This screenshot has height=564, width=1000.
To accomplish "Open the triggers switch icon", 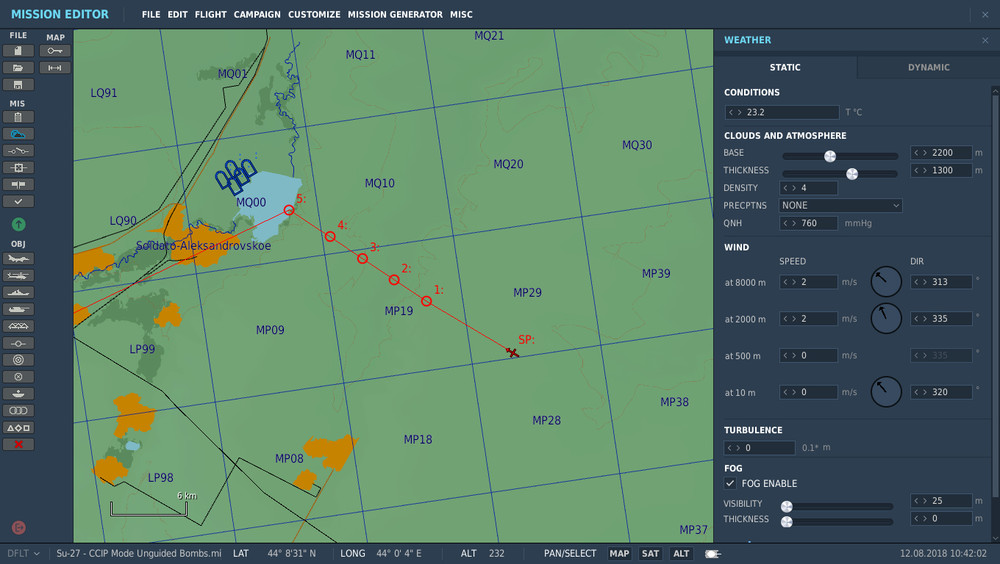I will click(x=18, y=151).
